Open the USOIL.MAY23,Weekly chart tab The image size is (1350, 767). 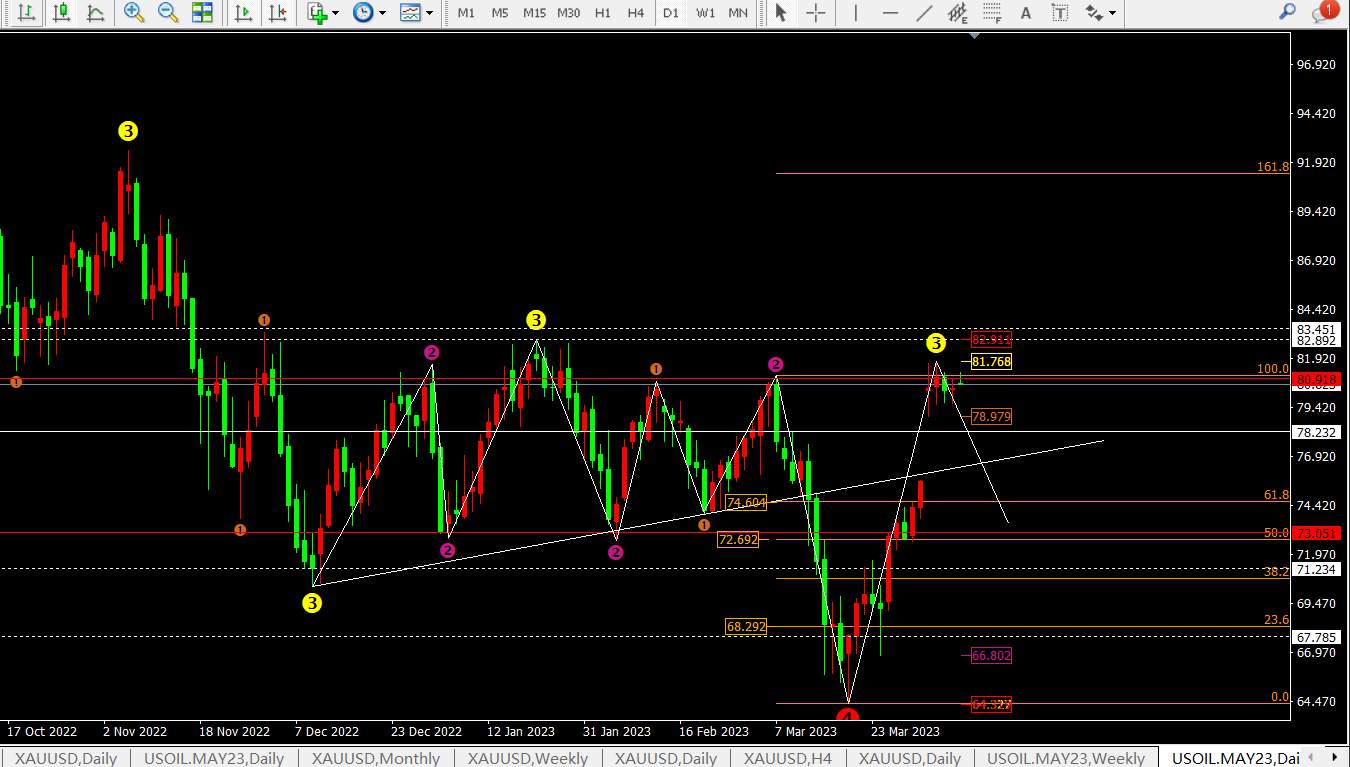[1066, 758]
